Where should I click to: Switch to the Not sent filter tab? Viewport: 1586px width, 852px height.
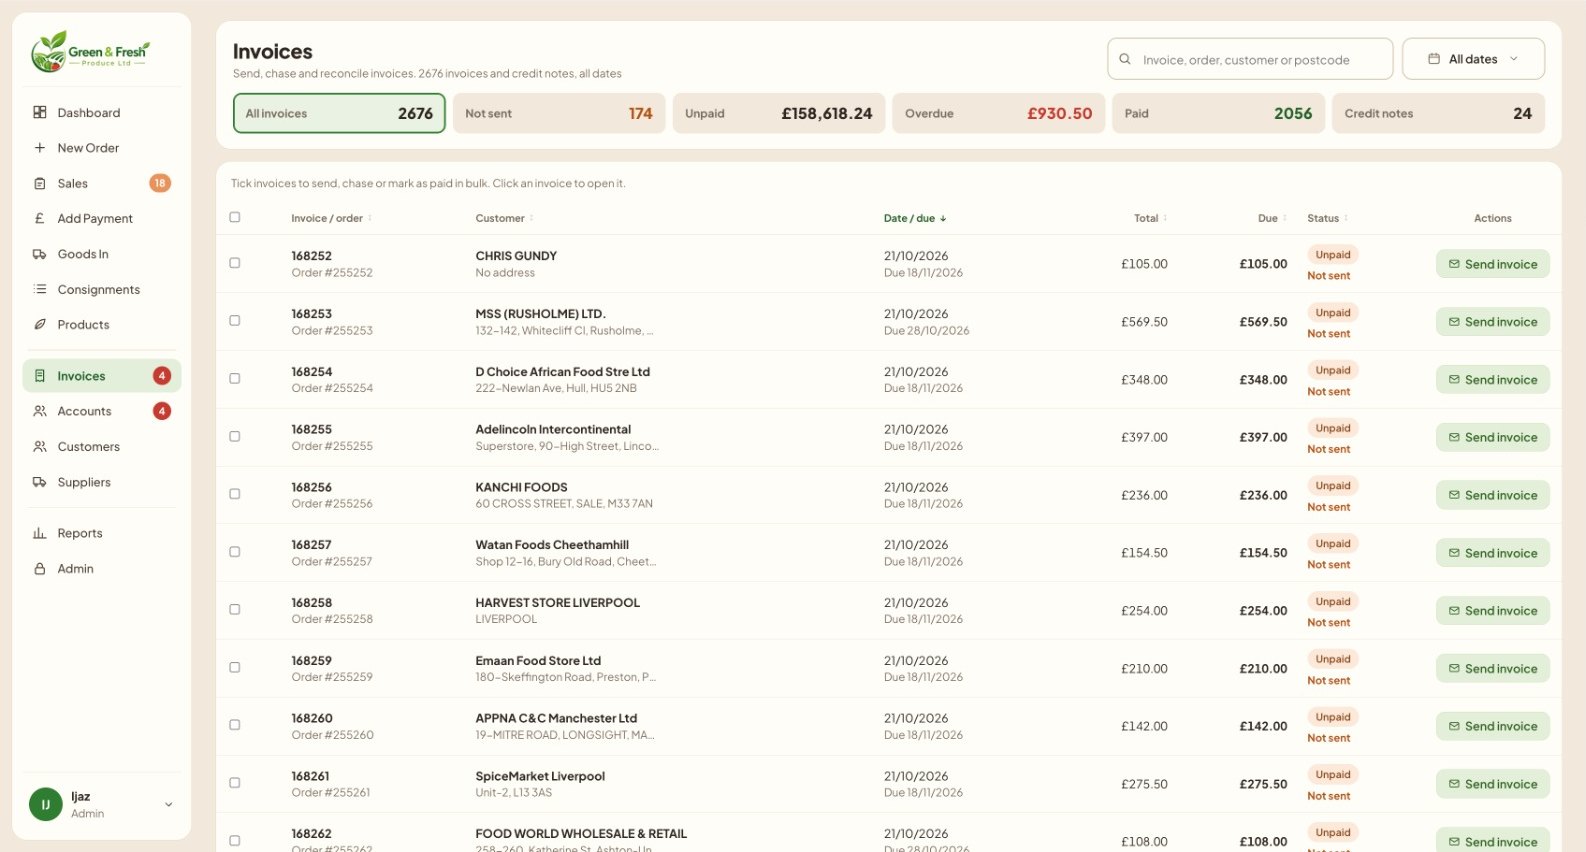click(559, 113)
